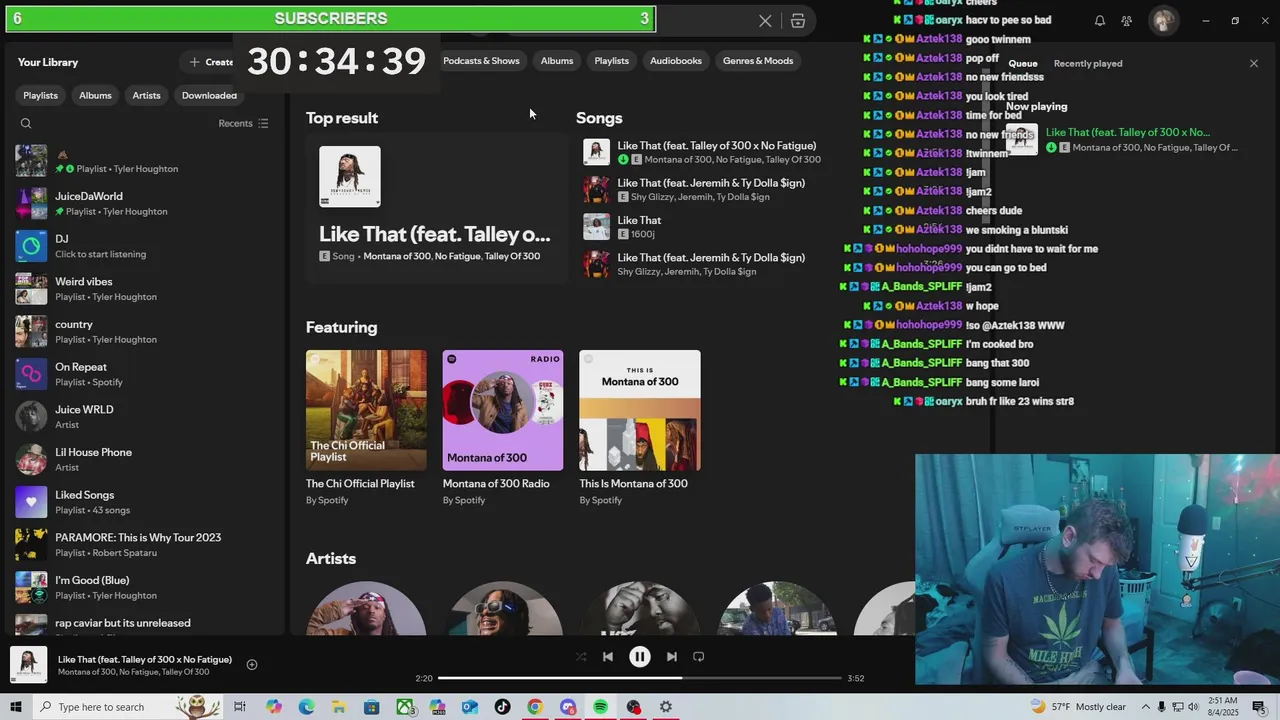Filter search results by Albums
The width and height of the screenshot is (1280, 720).
pyautogui.click(x=557, y=61)
